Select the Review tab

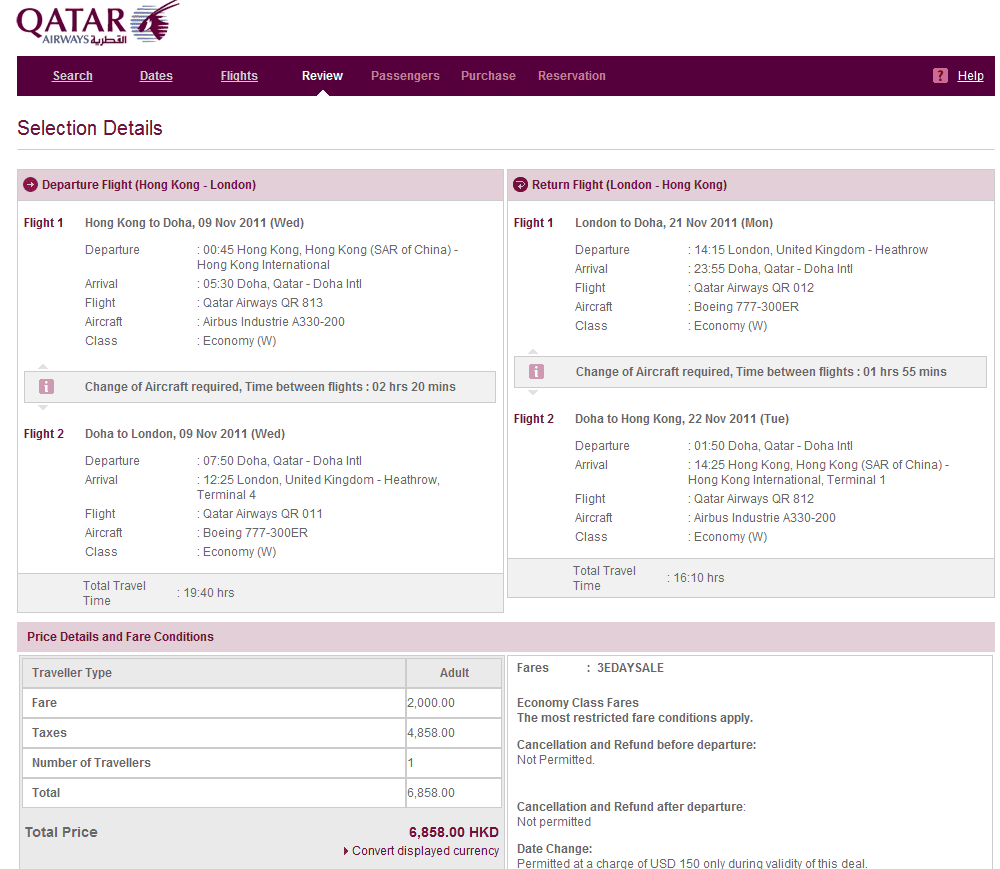[322, 76]
